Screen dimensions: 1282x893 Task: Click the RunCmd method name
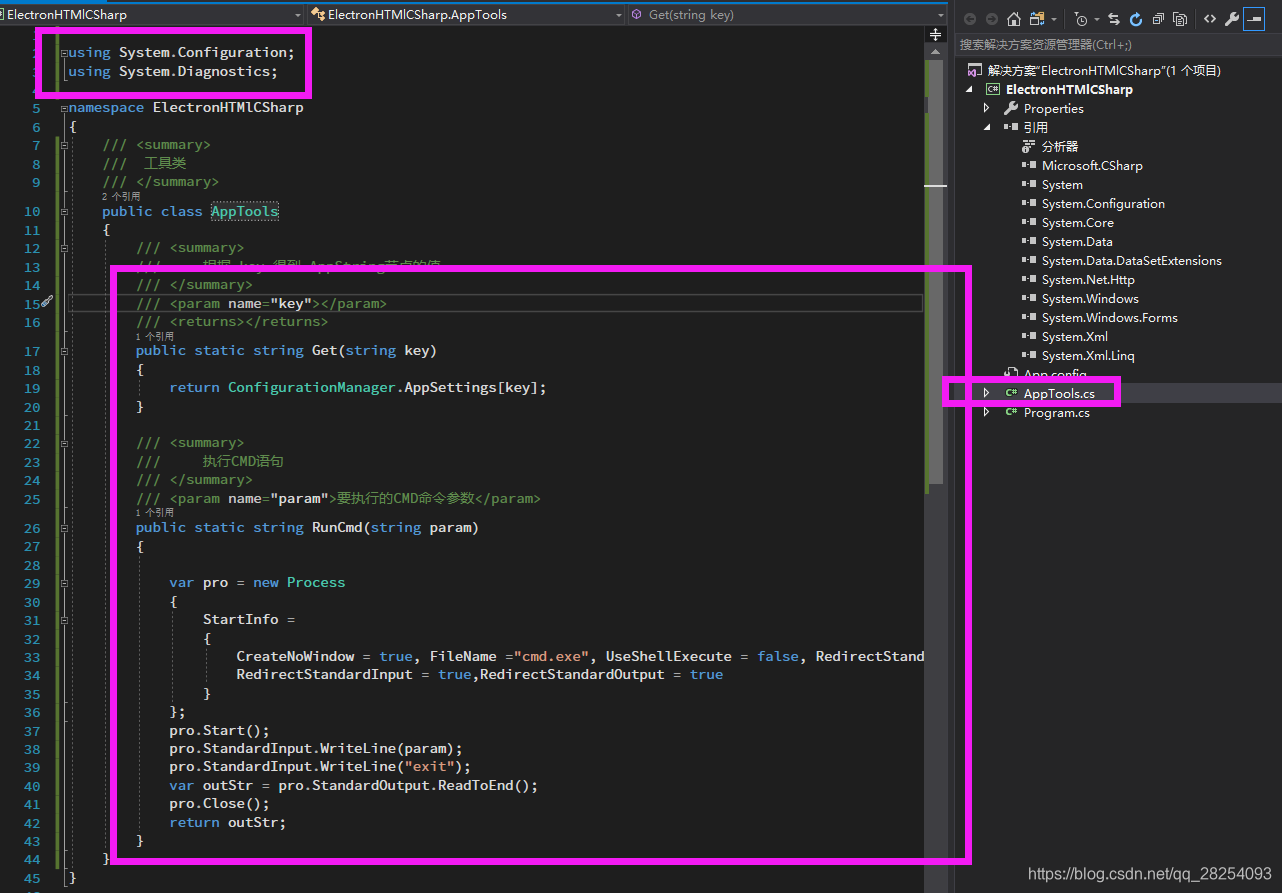(x=337, y=527)
